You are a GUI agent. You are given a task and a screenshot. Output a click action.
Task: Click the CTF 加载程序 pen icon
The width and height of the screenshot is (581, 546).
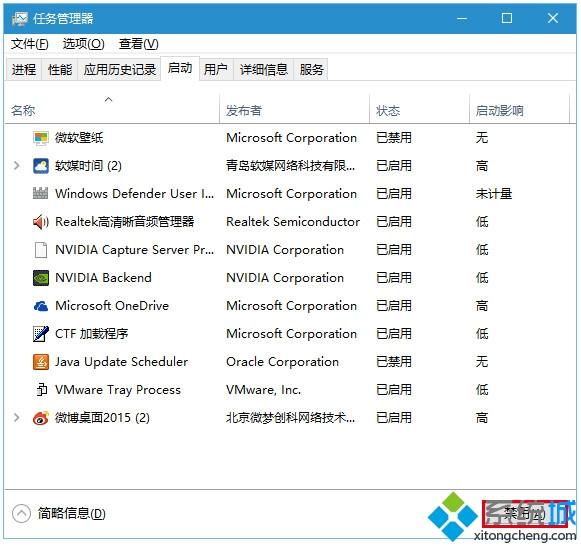(x=41, y=334)
